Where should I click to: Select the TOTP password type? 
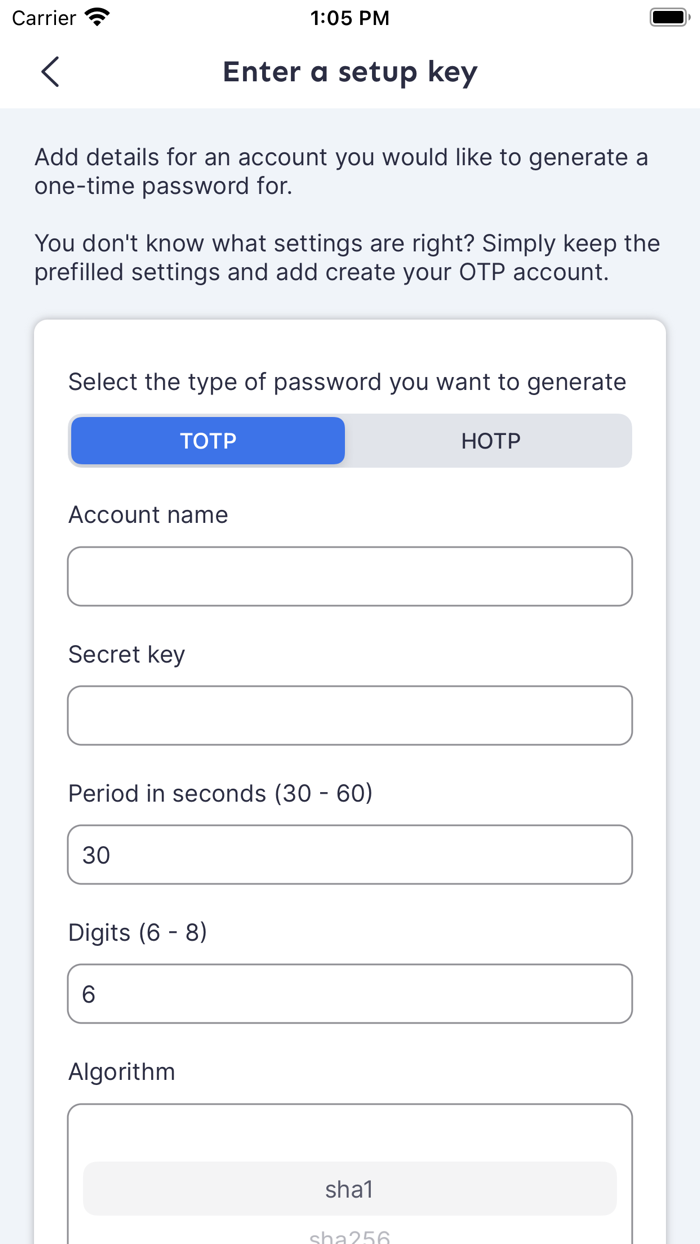pos(208,441)
